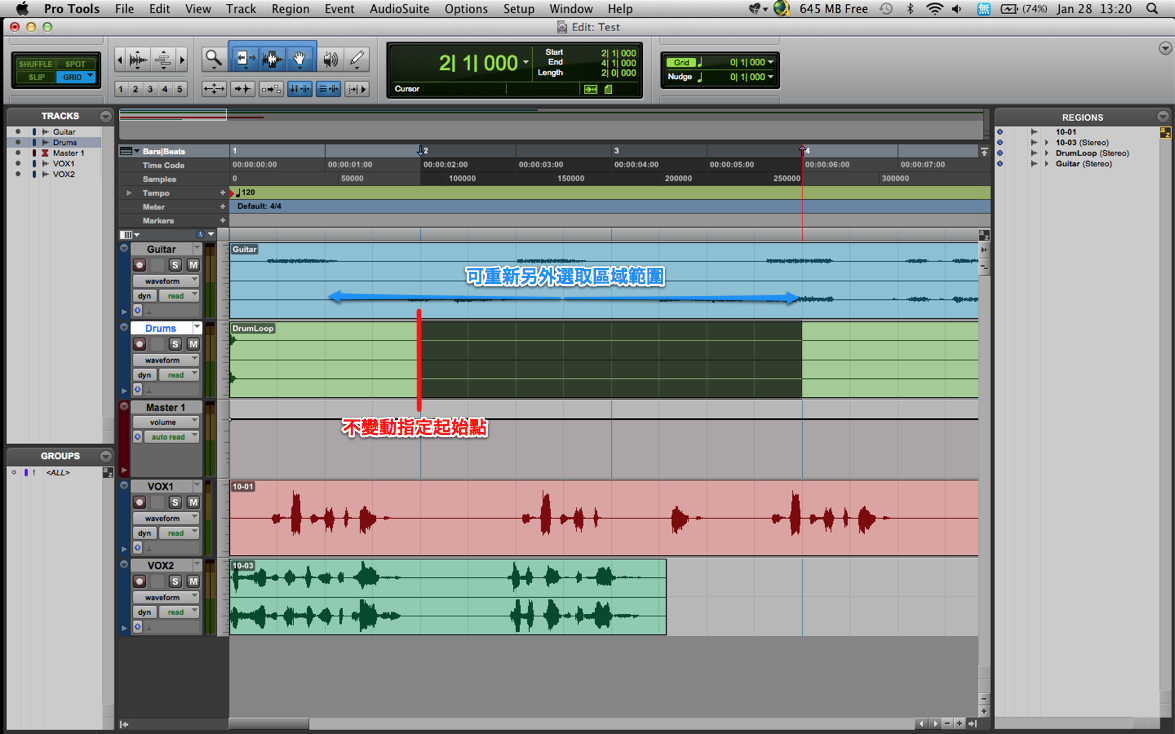Toggle Link Track and Edit Selection
This screenshot has height=734, width=1175.
pyautogui.click(x=328, y=88)
